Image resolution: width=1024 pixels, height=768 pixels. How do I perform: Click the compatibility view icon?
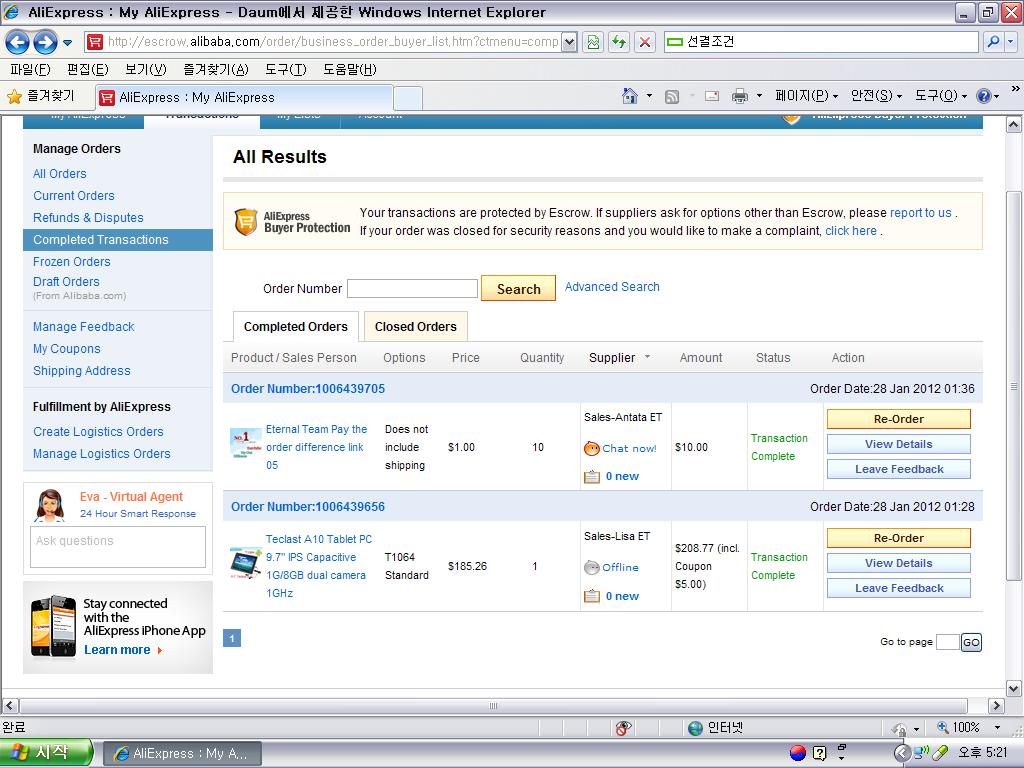click(593, 42)
